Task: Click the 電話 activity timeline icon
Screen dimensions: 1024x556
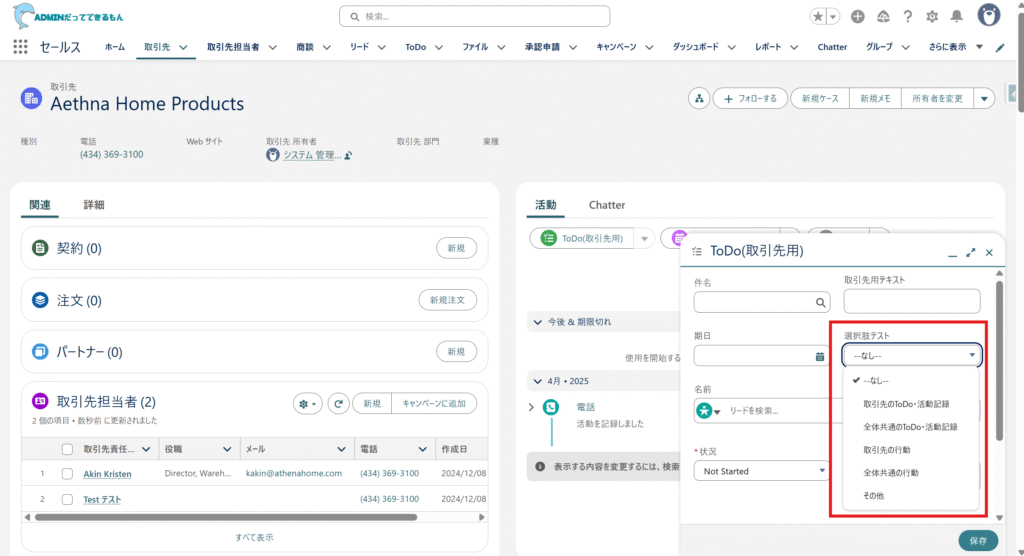Action: tap(551, 407)
